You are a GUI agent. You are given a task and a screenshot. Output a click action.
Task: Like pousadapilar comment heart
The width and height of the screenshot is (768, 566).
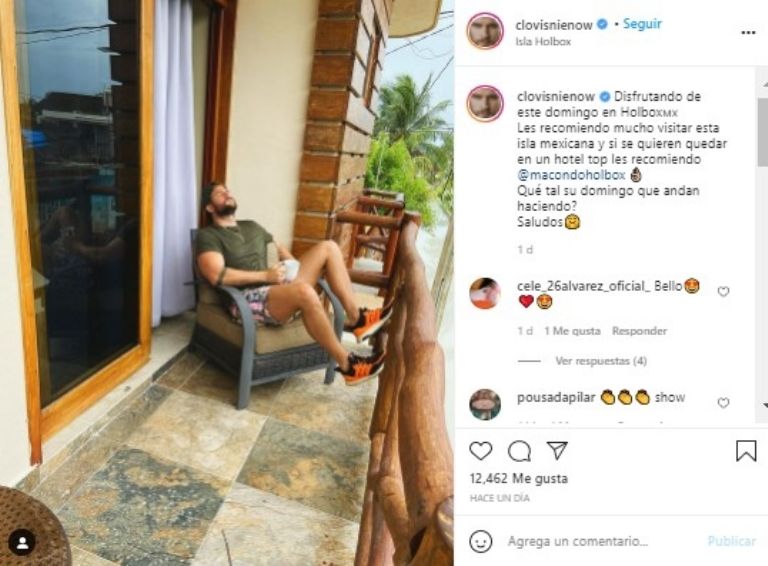click(x=723, y=403)
